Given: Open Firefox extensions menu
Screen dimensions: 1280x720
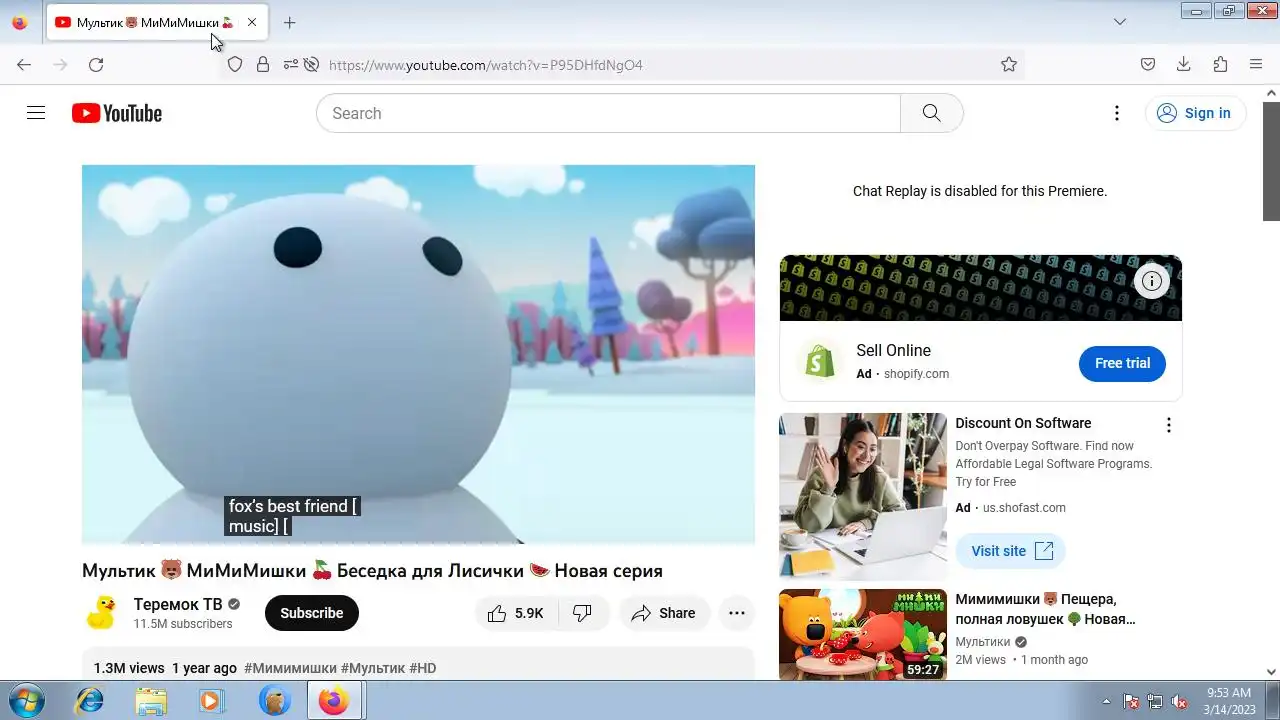Looking at the screenshot, I should click(x=1220, y=64).
